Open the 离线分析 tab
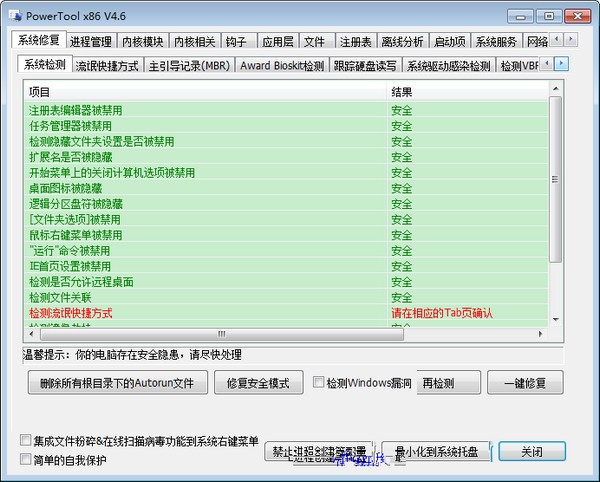600x482 pixels. point(403,41)
